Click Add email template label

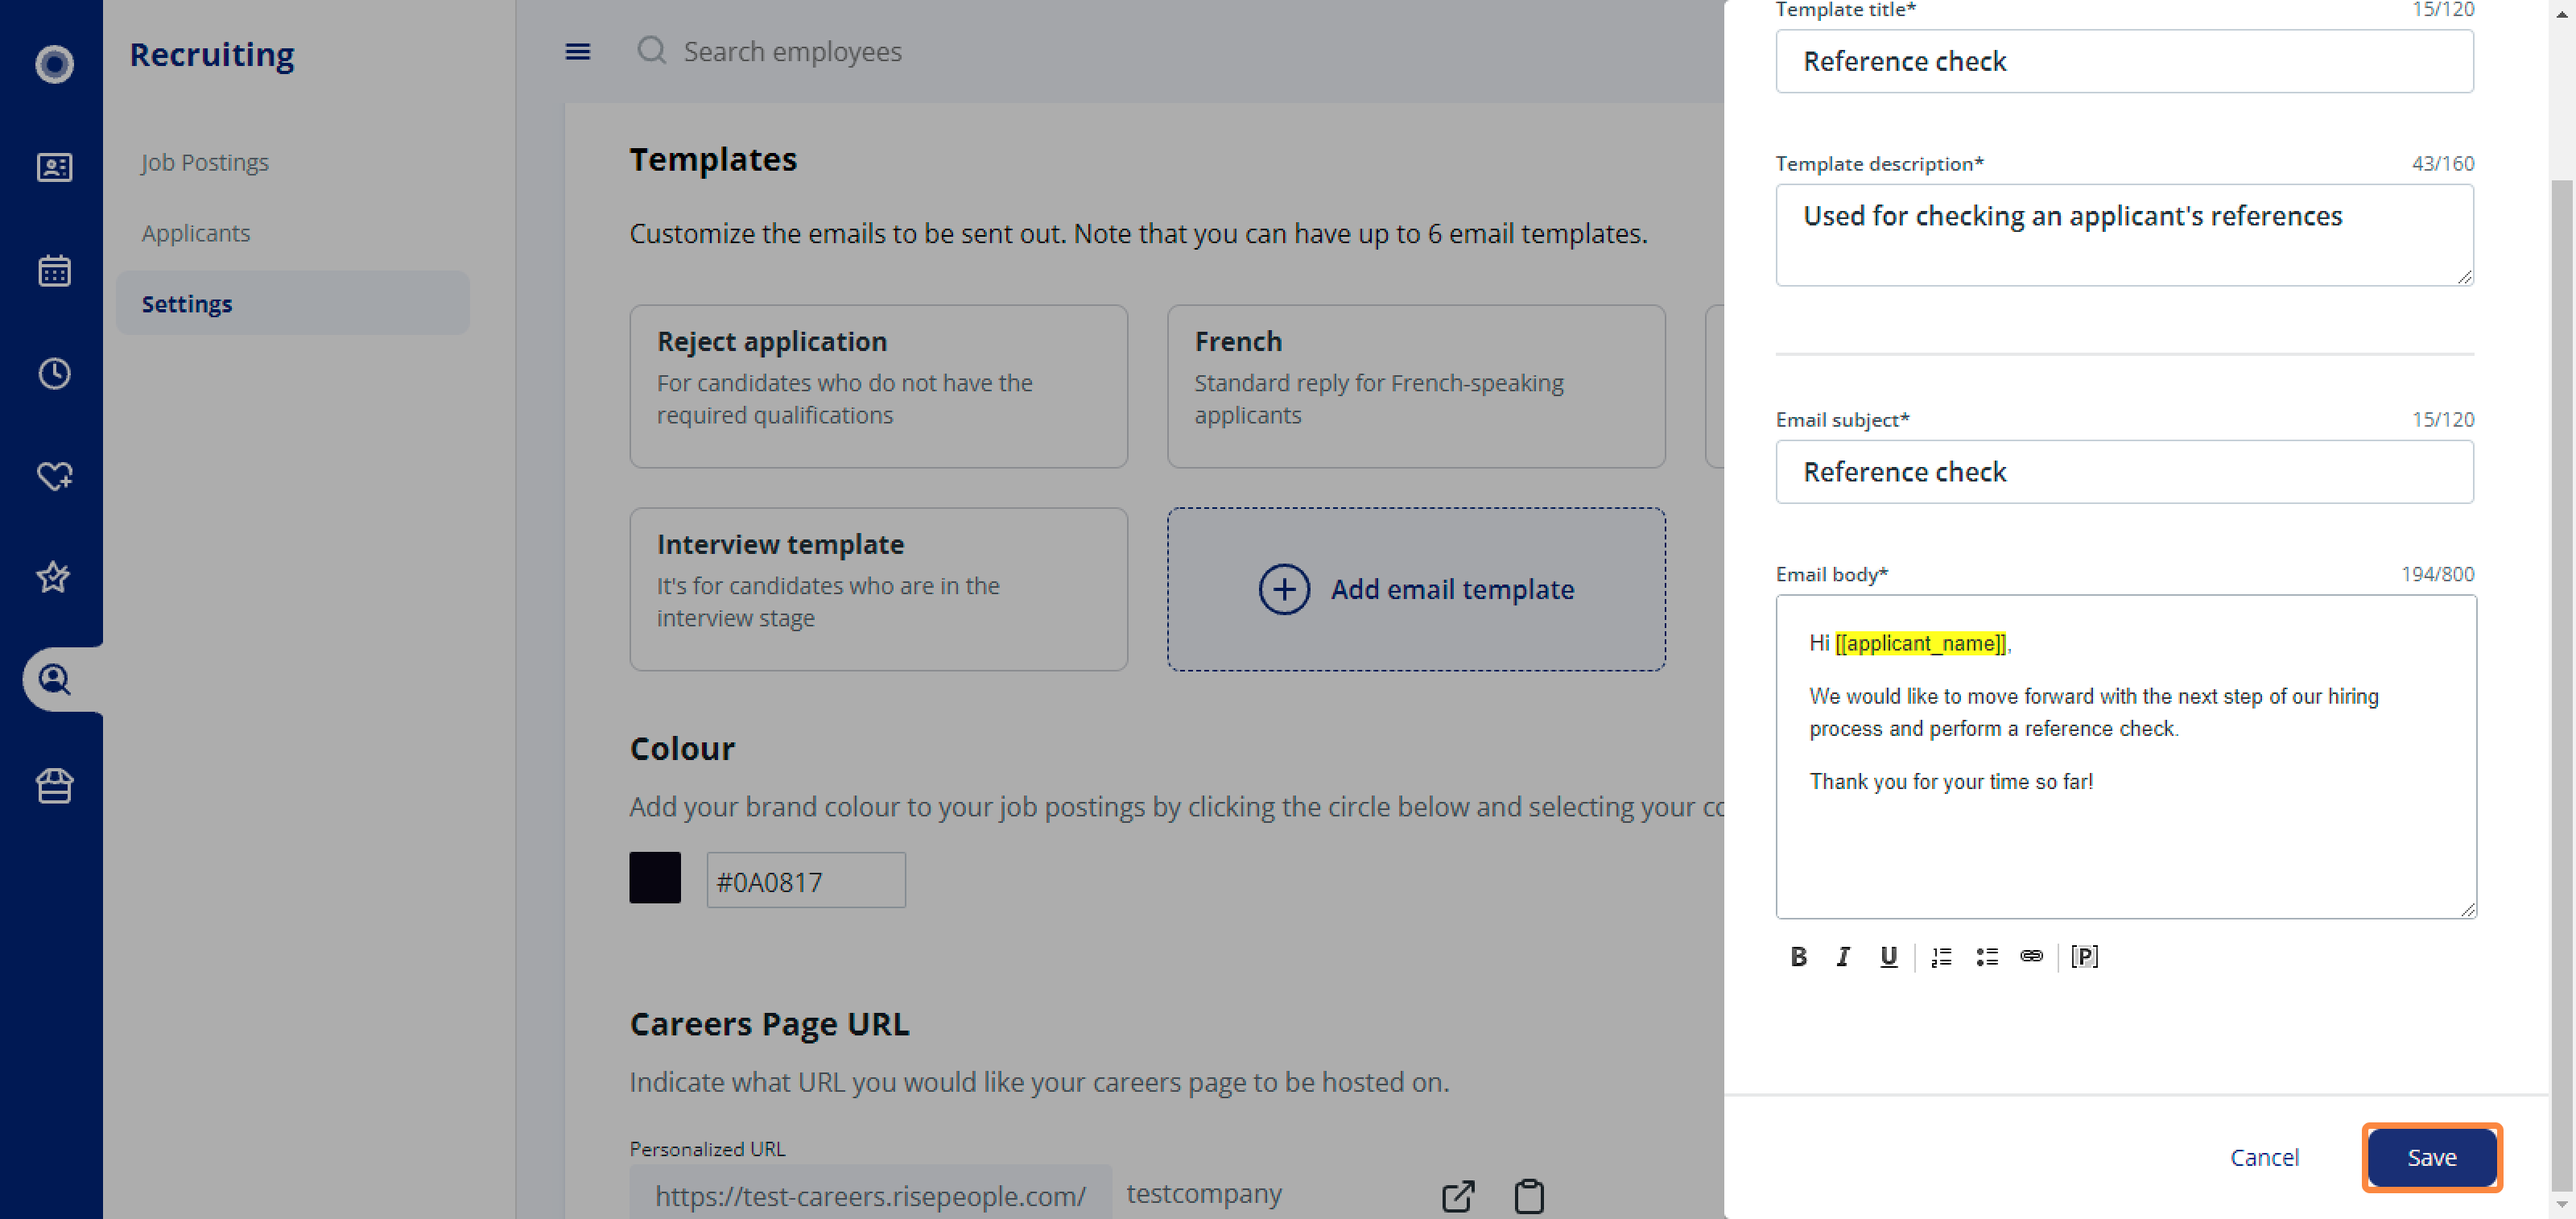[x=1452, y=589]
